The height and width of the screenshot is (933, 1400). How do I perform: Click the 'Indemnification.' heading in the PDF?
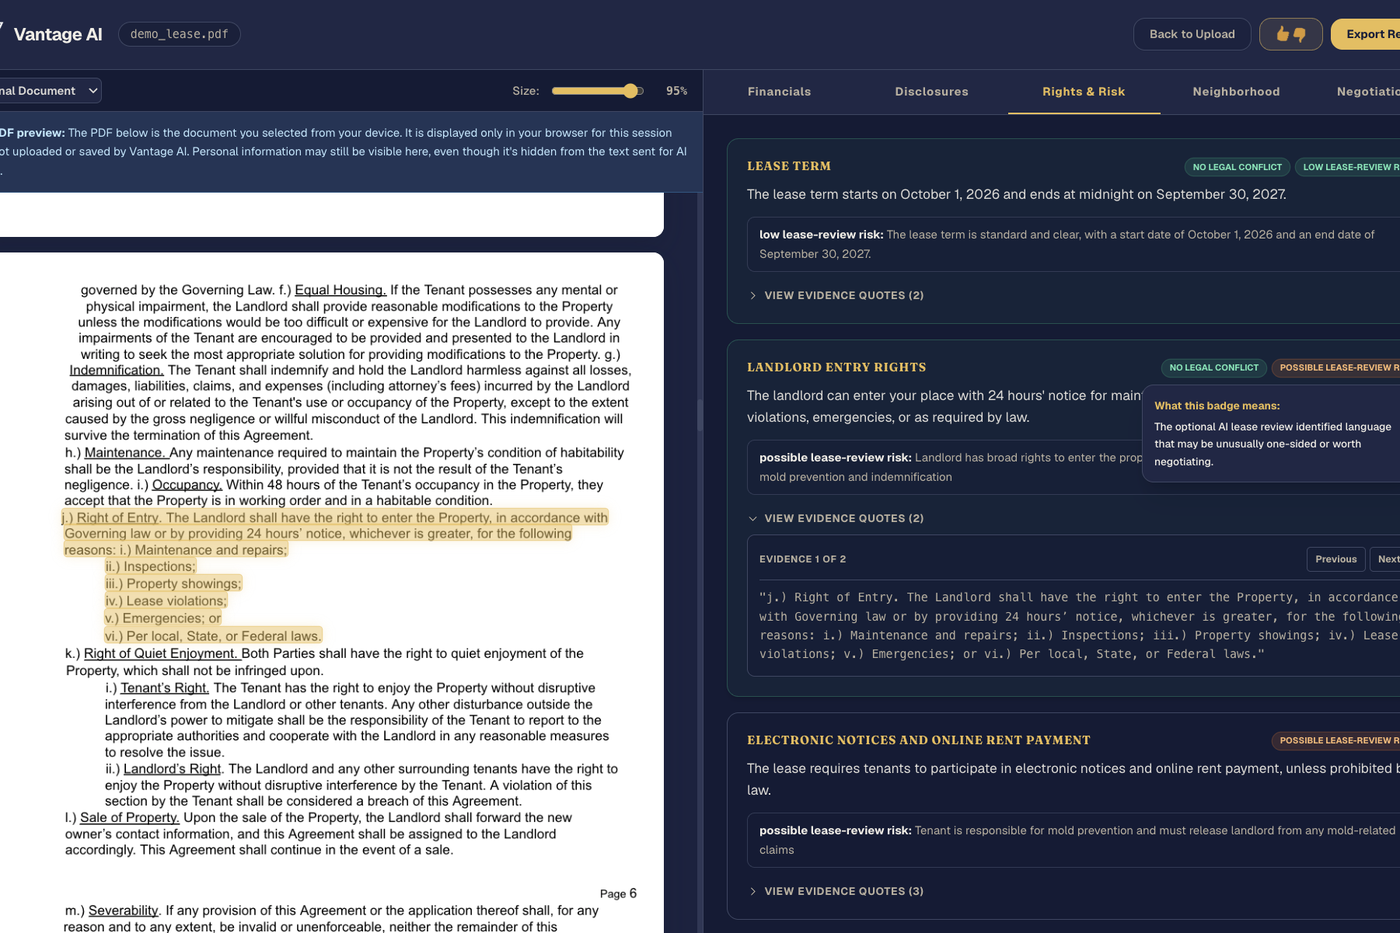click(116, 370)
